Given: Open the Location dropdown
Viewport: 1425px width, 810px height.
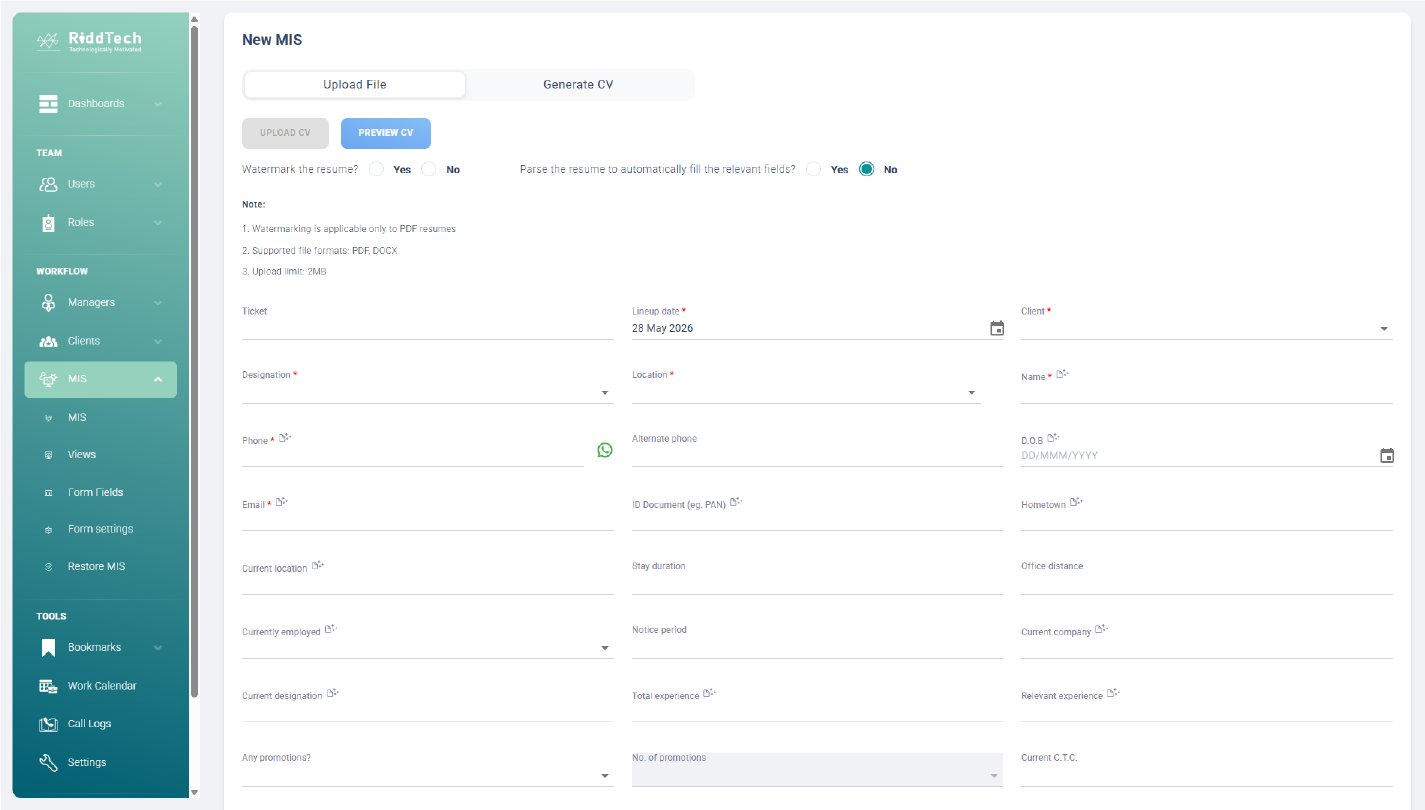Looking at the screenshot, I should [x=806, y=392].
